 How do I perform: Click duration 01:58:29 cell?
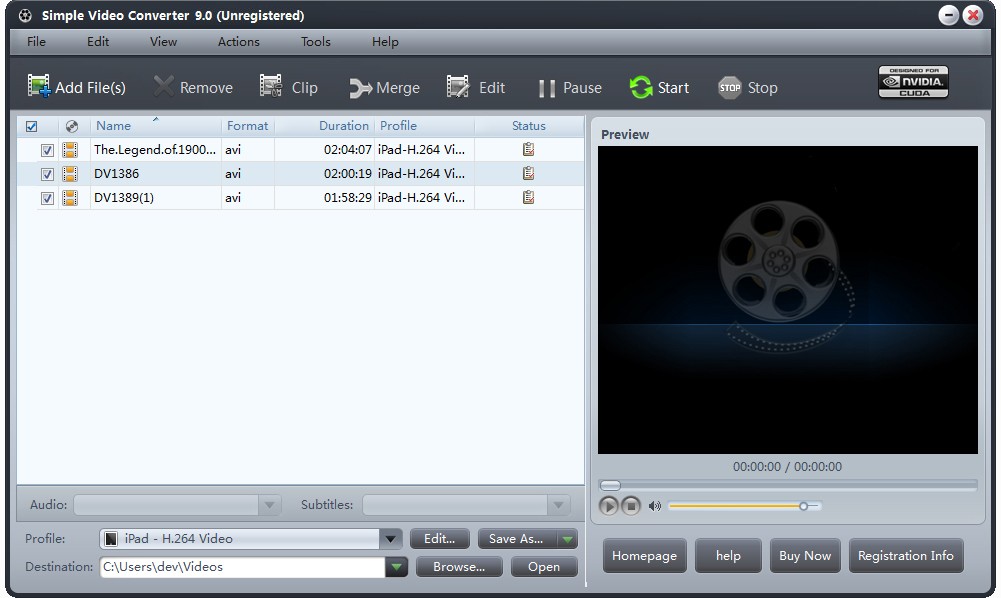click(x=347, y=198)
